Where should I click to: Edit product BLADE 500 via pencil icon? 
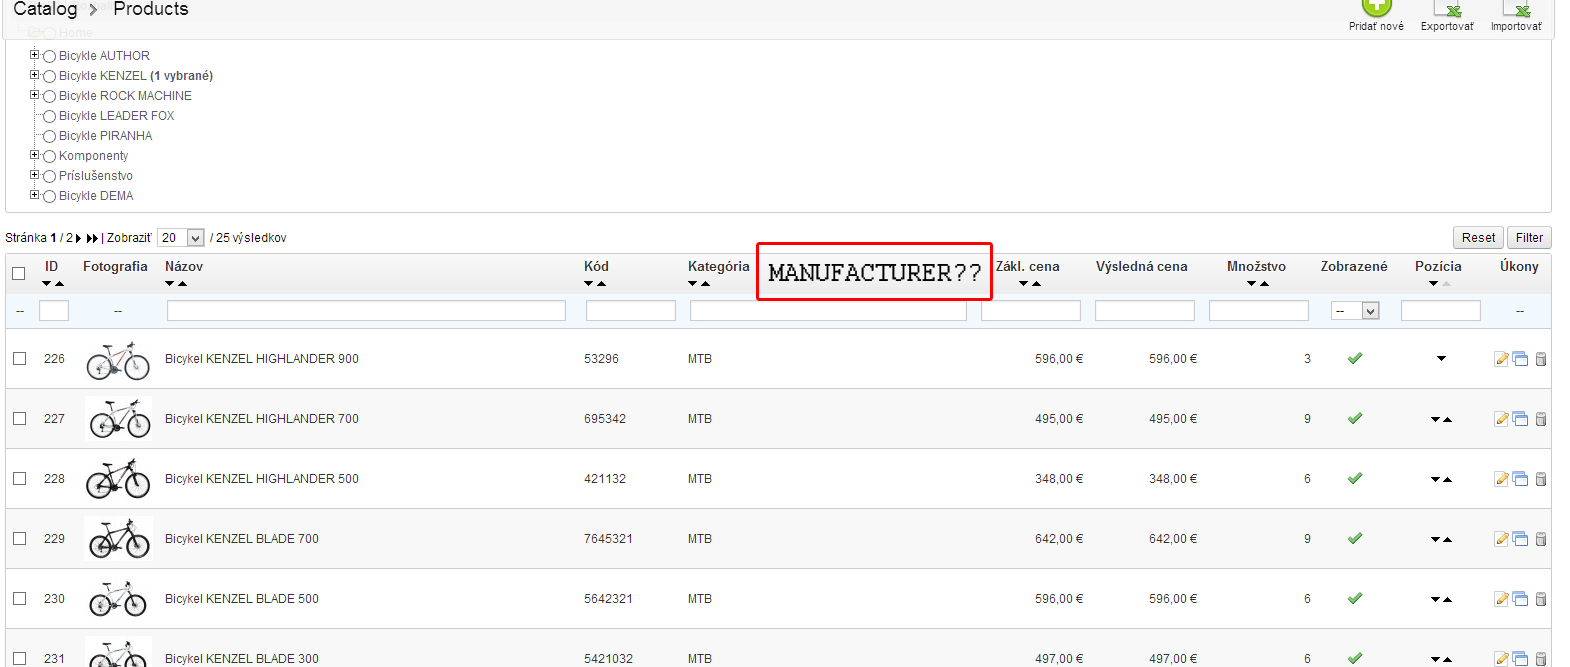pyautogui.click(x=1501, y=599)
